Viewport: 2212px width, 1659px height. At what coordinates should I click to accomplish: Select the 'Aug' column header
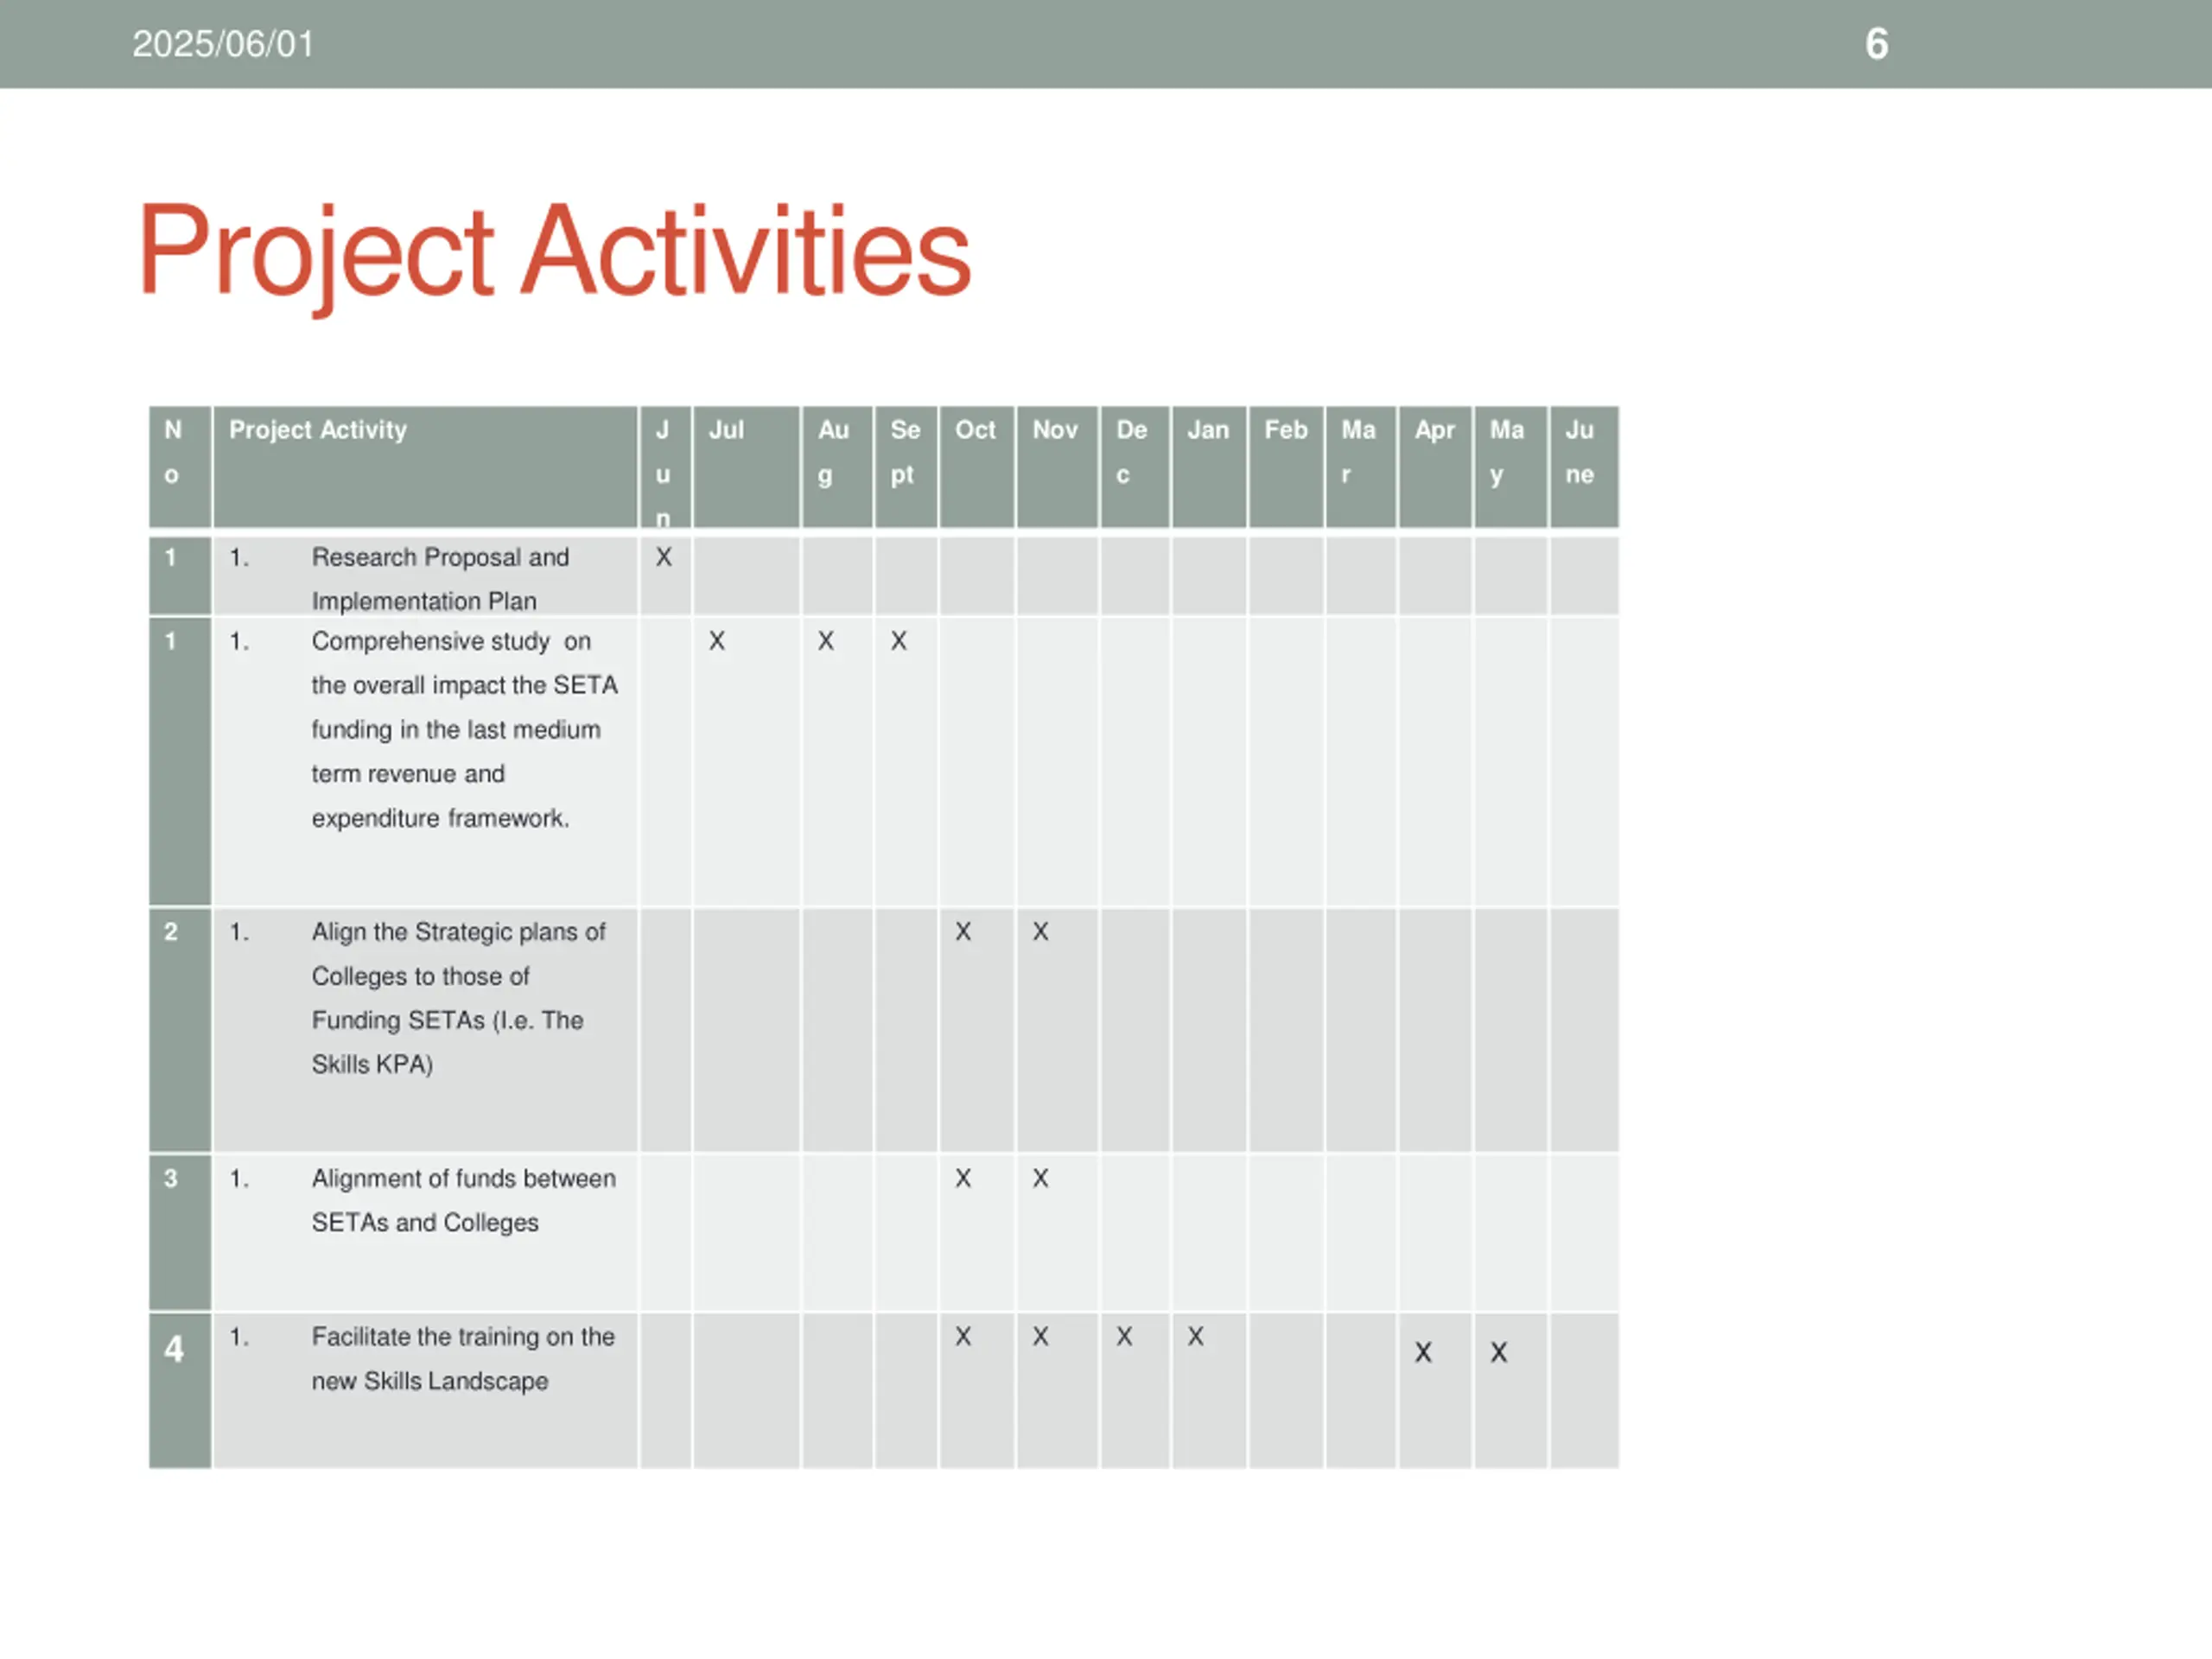837,467
